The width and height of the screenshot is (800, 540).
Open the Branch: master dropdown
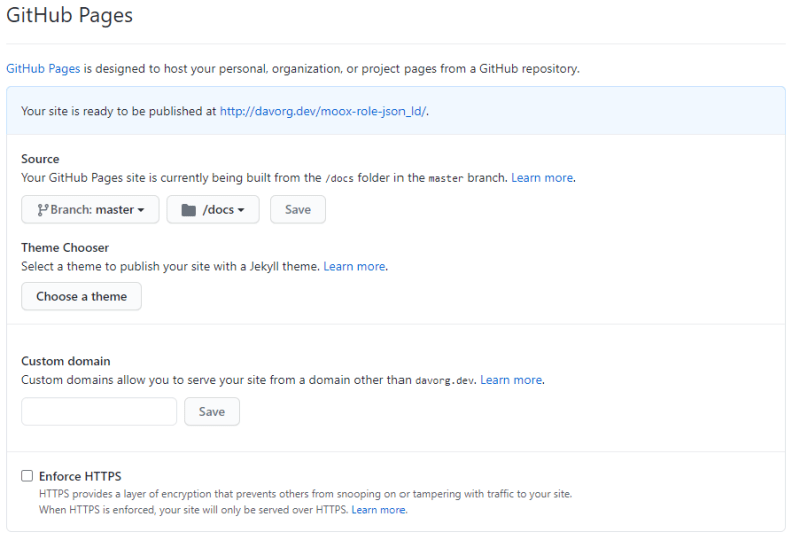point(90,210)
